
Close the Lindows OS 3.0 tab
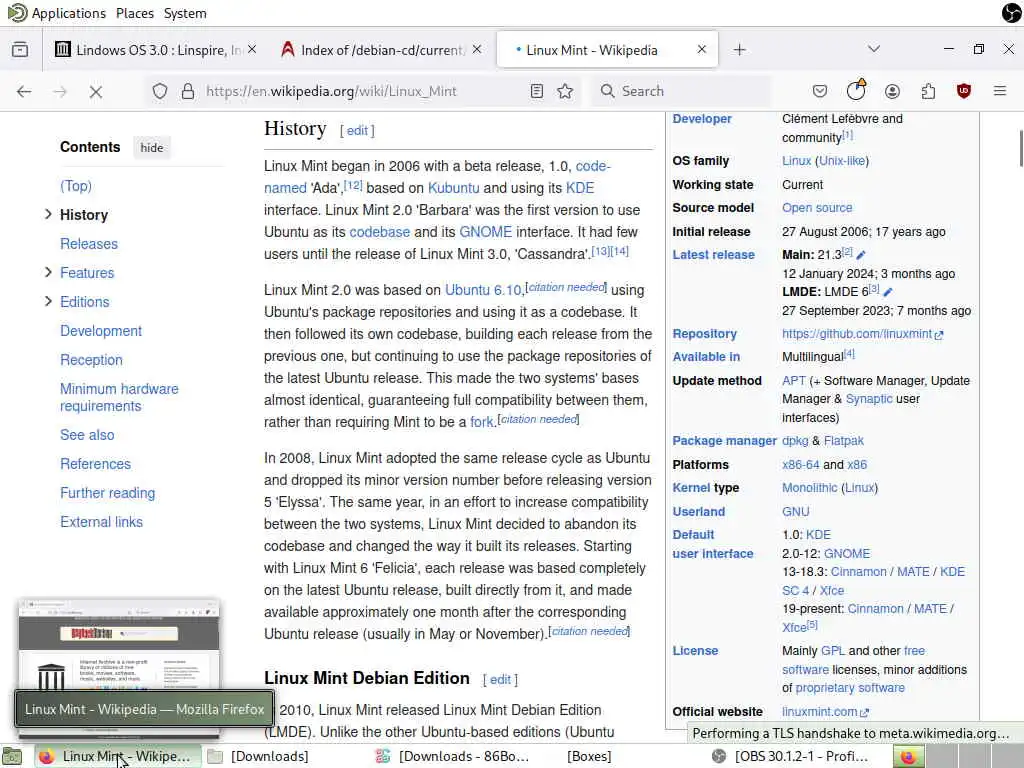pyautogui.click(x=252, y=49)
